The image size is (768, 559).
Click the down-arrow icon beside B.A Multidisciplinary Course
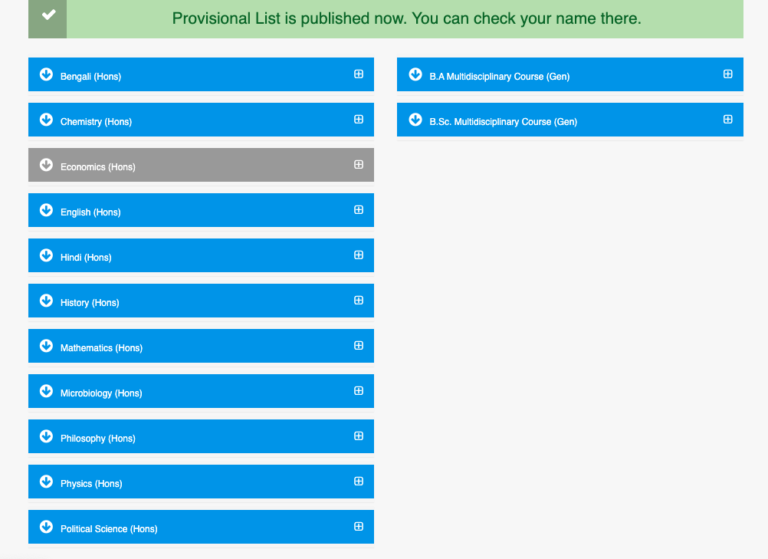pyautogui.click(x=415, y=74)
